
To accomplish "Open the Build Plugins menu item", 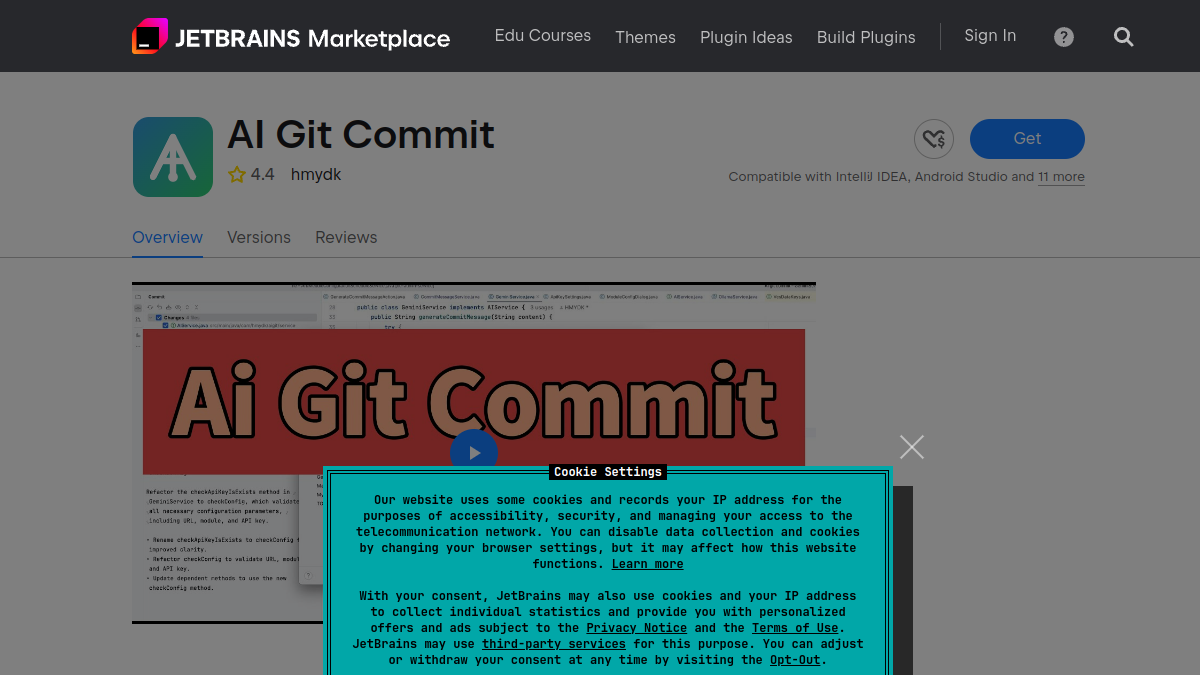I will [866, 37].
